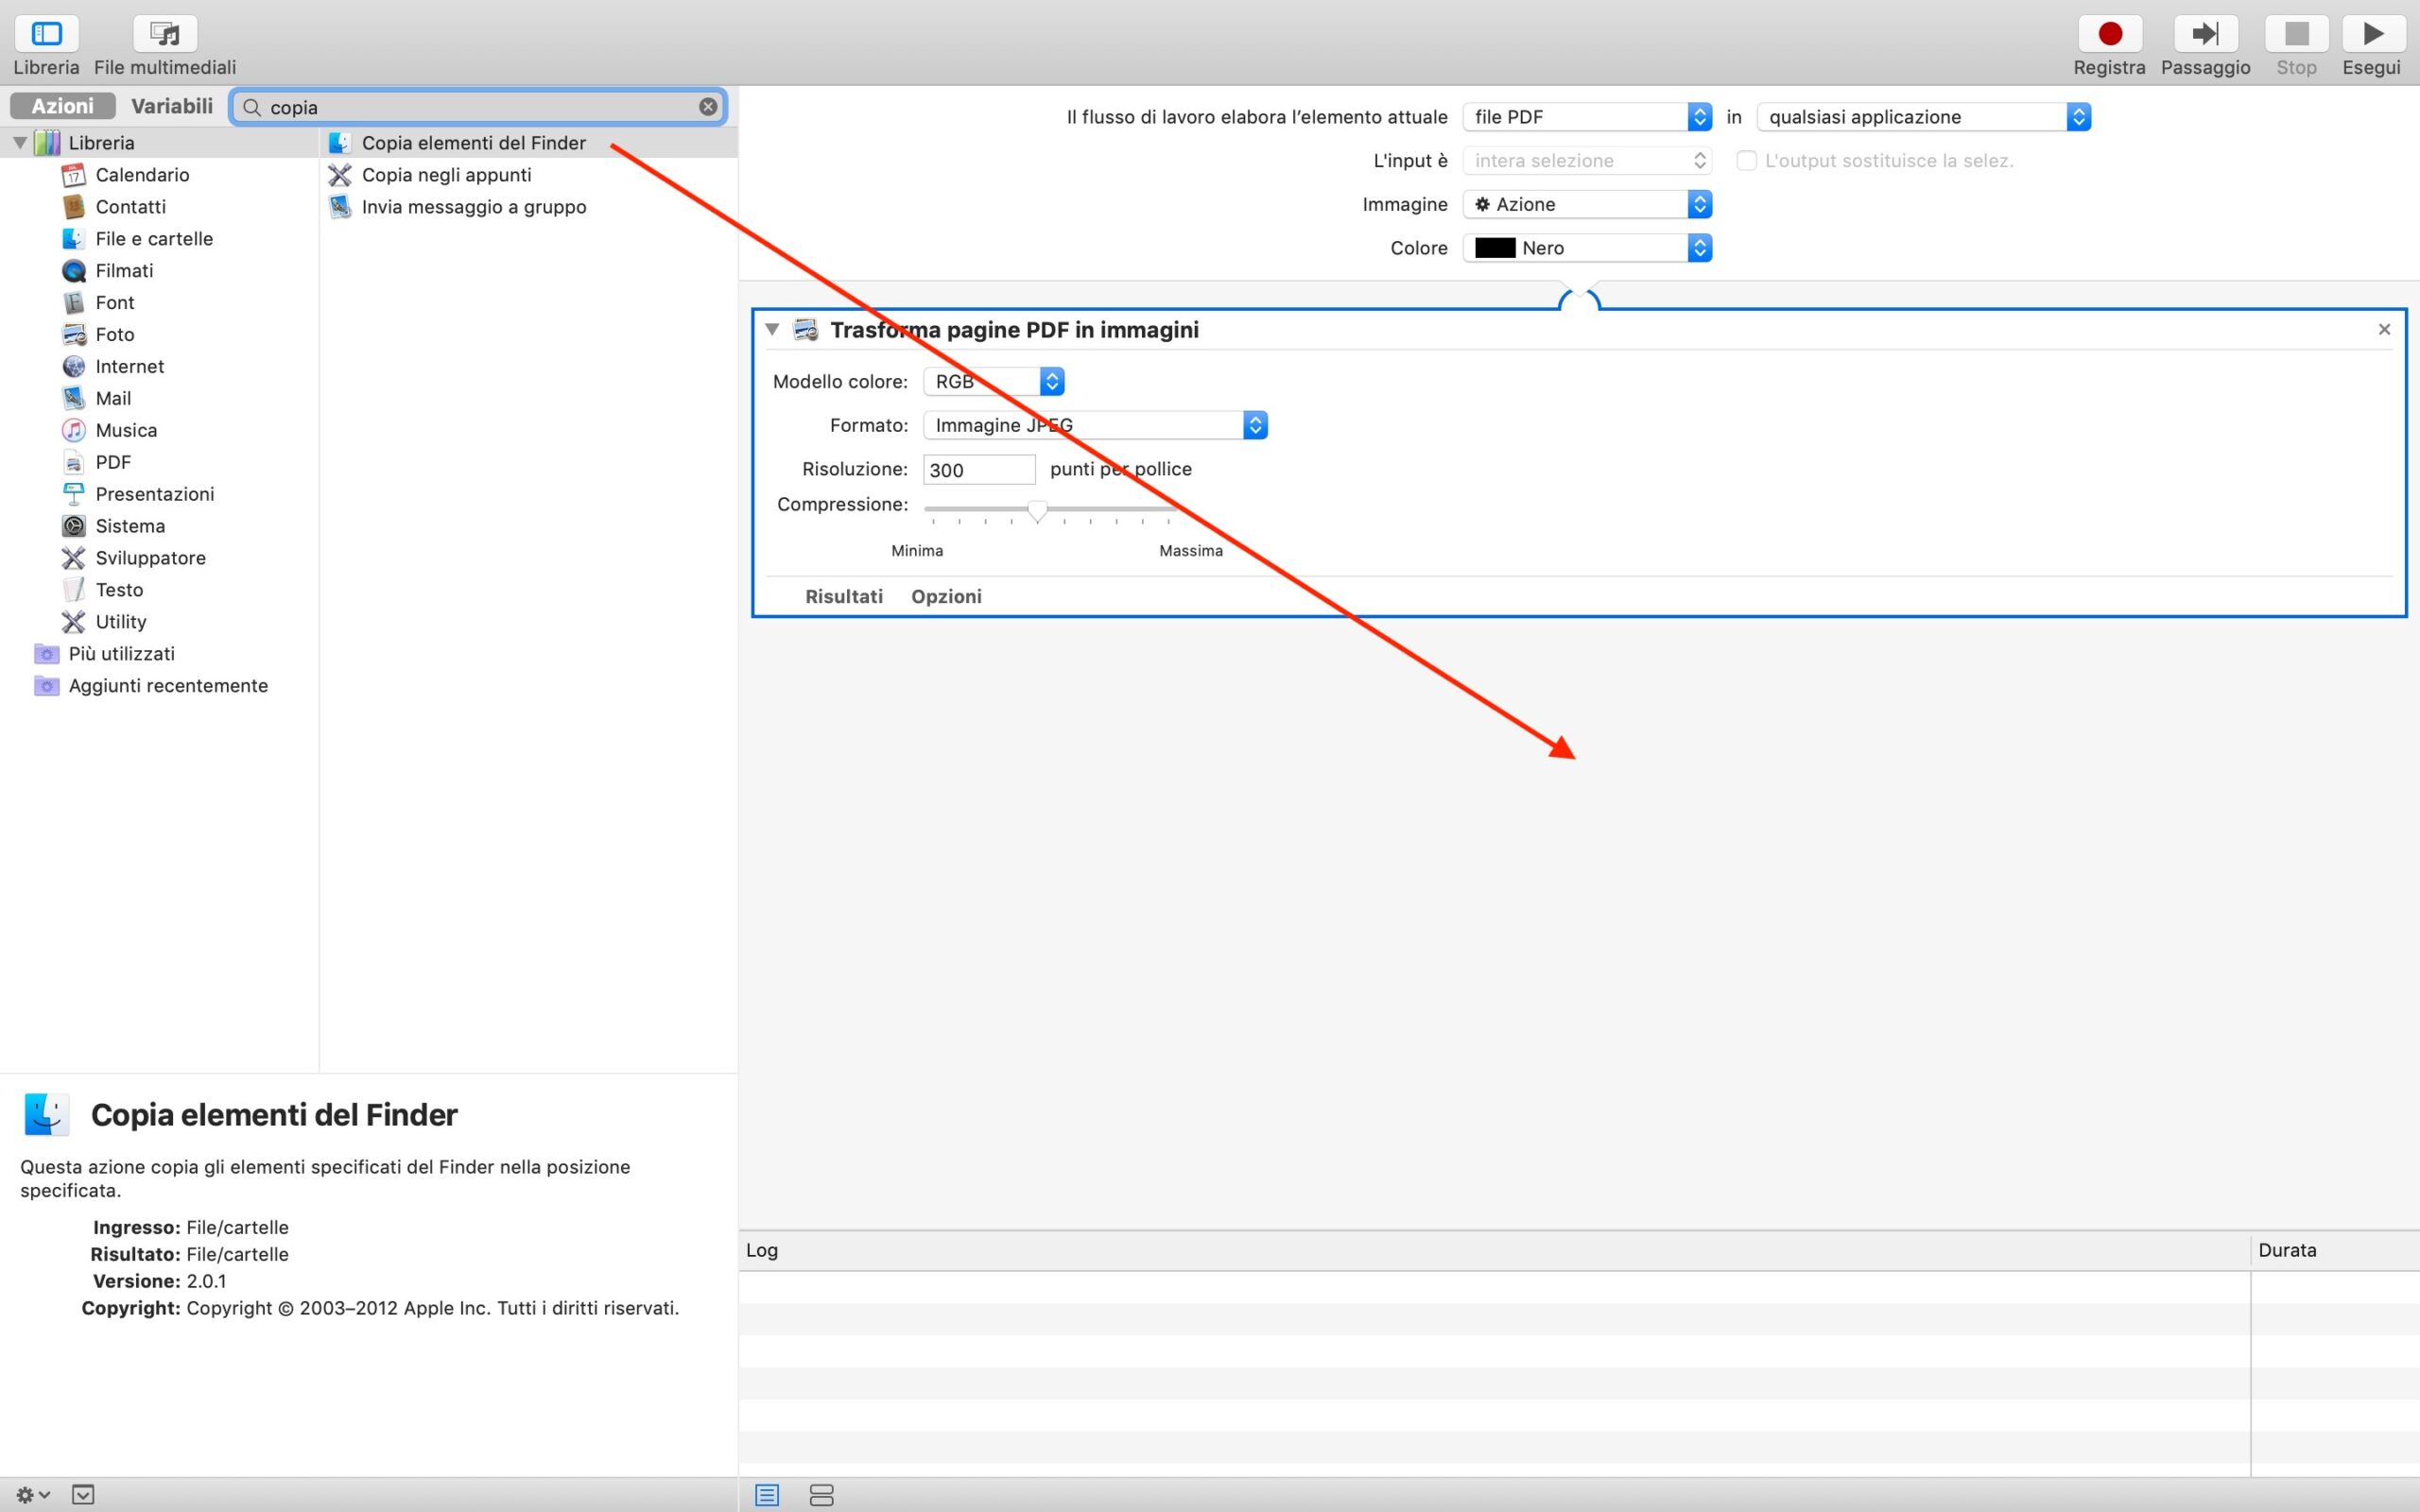Image resolution: width=2420 pixels, height=1512 pixels.
Task: Toggle the description panel visibility button
Action: coord(83,1495)
